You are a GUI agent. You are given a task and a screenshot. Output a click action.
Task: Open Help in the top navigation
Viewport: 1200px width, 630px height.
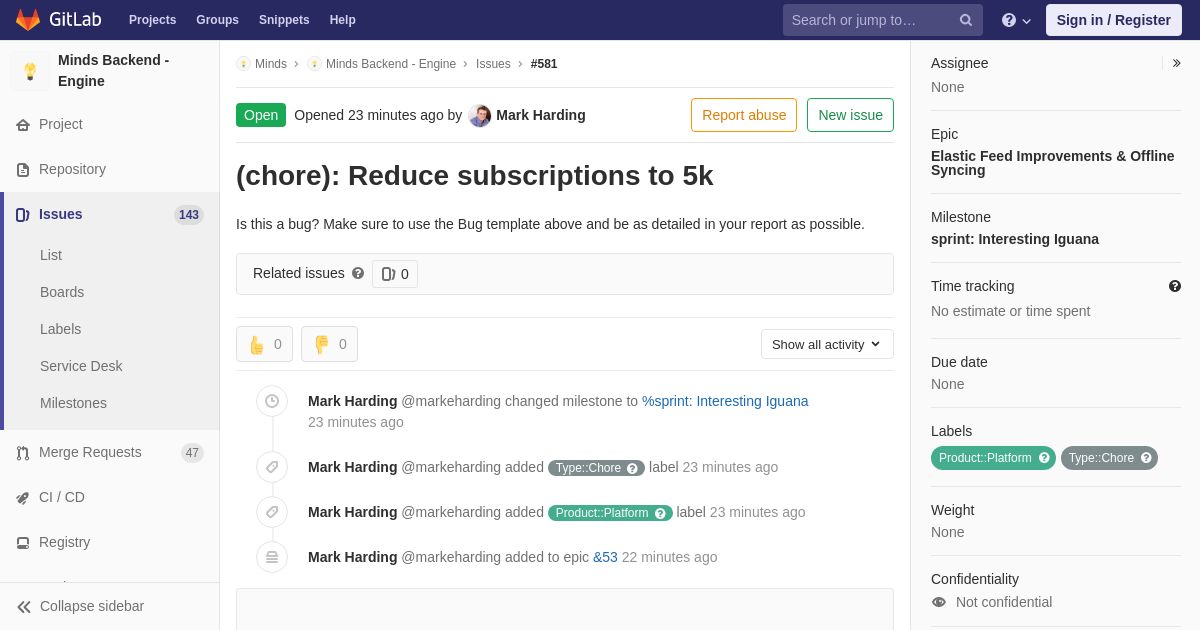point(343,20)
